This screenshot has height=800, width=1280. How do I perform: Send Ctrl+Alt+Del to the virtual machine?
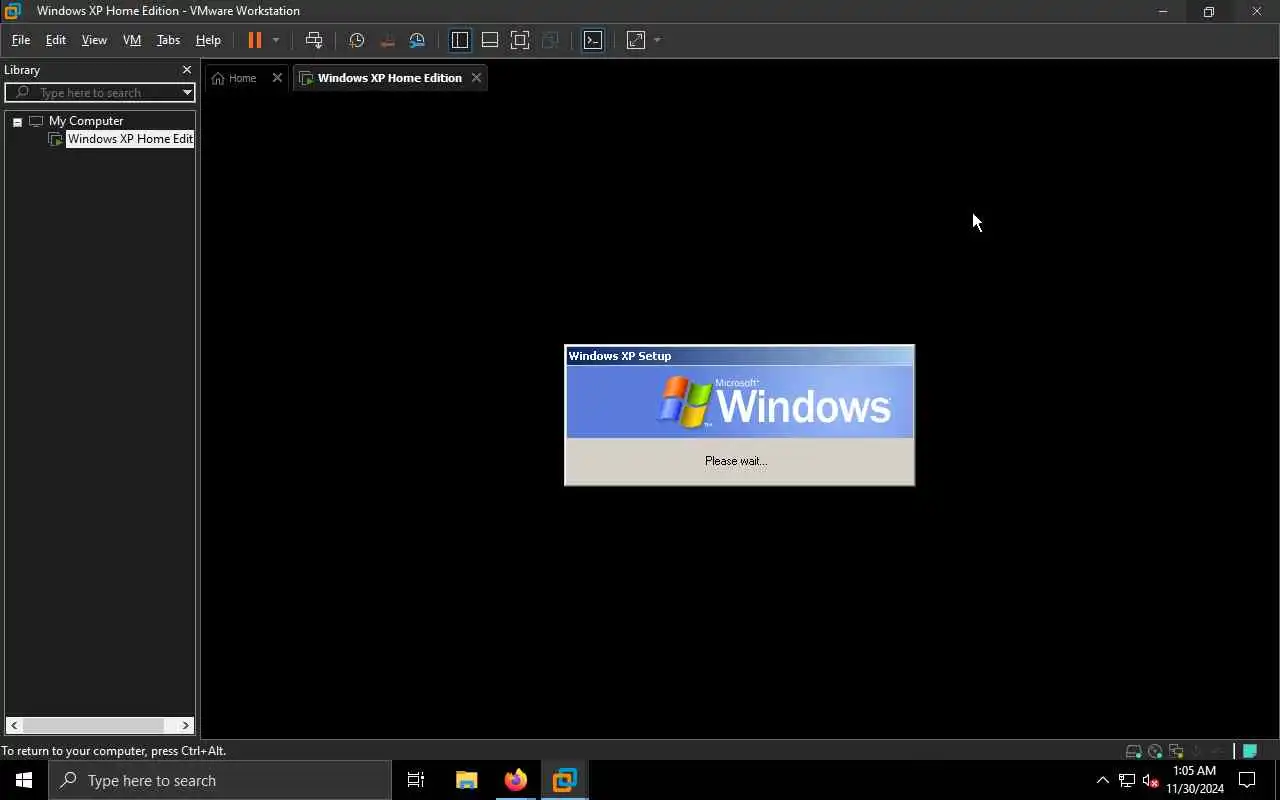[314, 40]
